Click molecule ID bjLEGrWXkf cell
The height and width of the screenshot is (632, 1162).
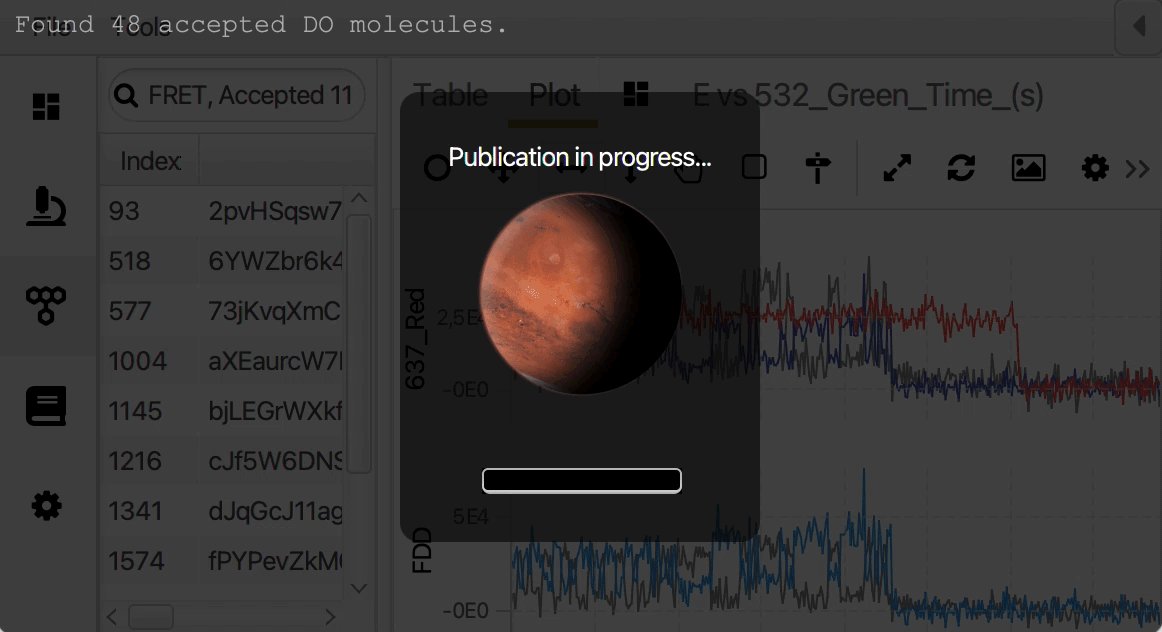pos(274,411)
